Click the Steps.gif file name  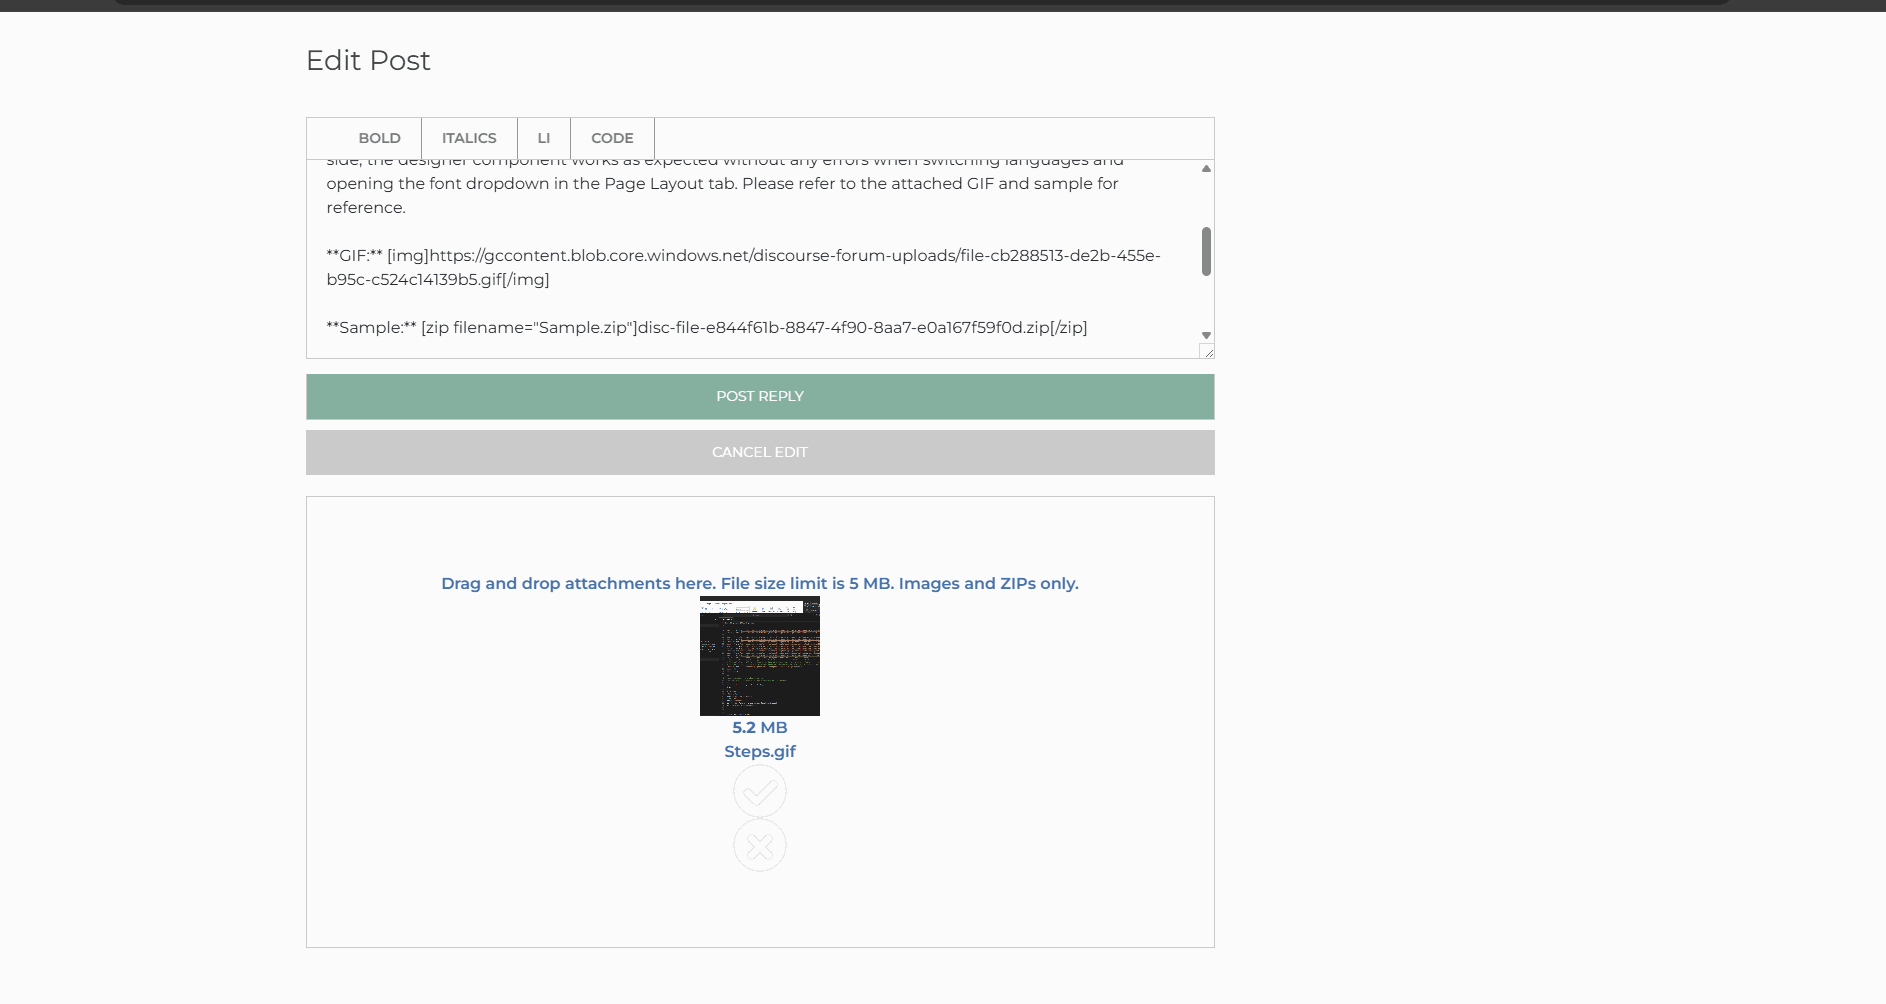(x=760, y=751)
